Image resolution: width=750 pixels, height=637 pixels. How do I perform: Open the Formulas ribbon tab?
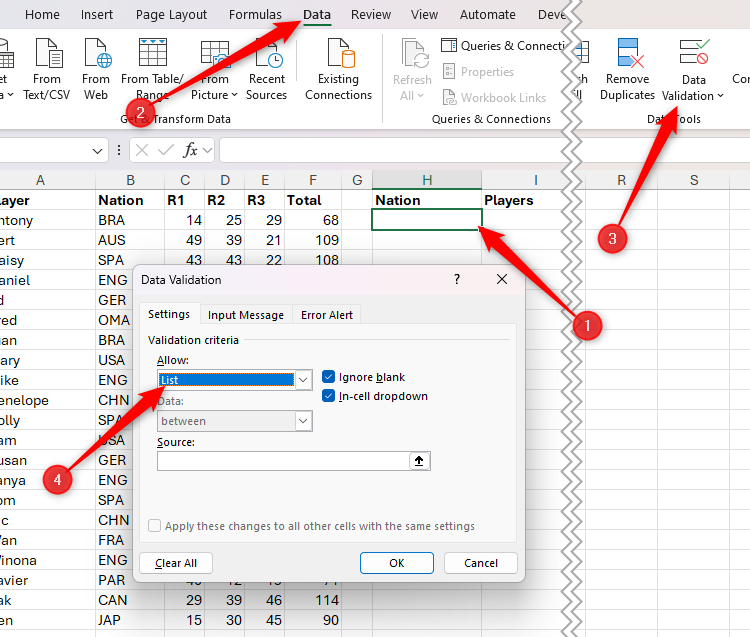click(x=255, y=15)
